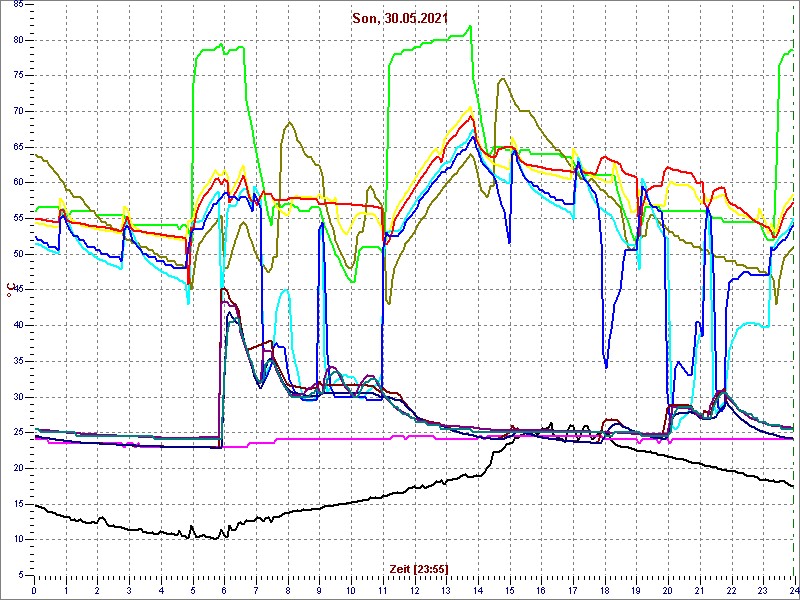The width and height of the screenshot is (800, 600).
Task: Click the 'Zeit [23:55]' time label
Action: 419,568
